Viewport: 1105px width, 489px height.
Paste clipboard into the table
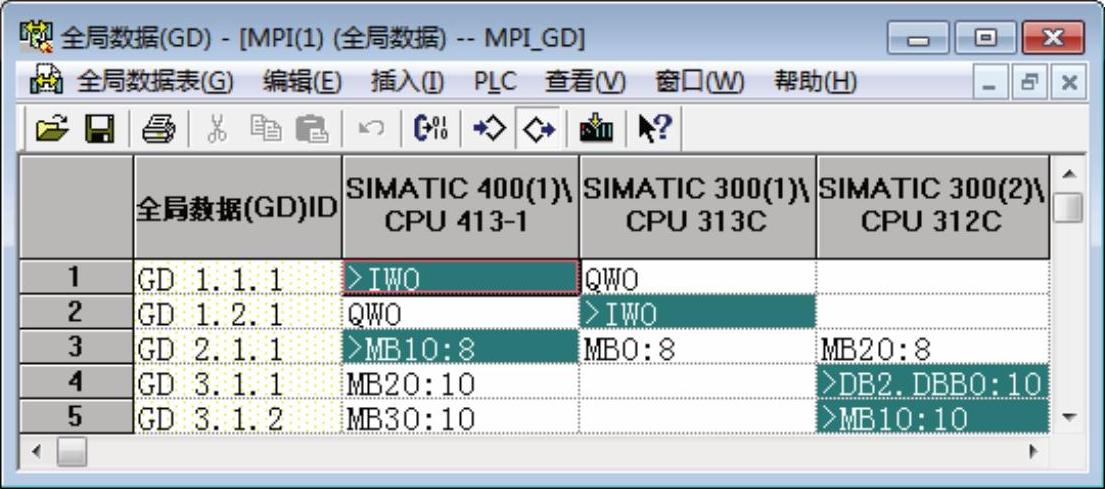[x=312, y=129]
